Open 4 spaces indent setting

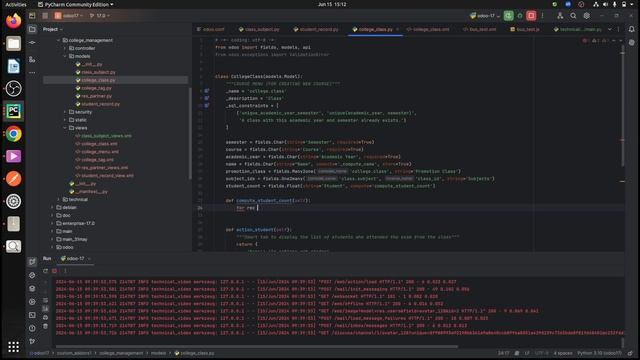coord(563,353)
